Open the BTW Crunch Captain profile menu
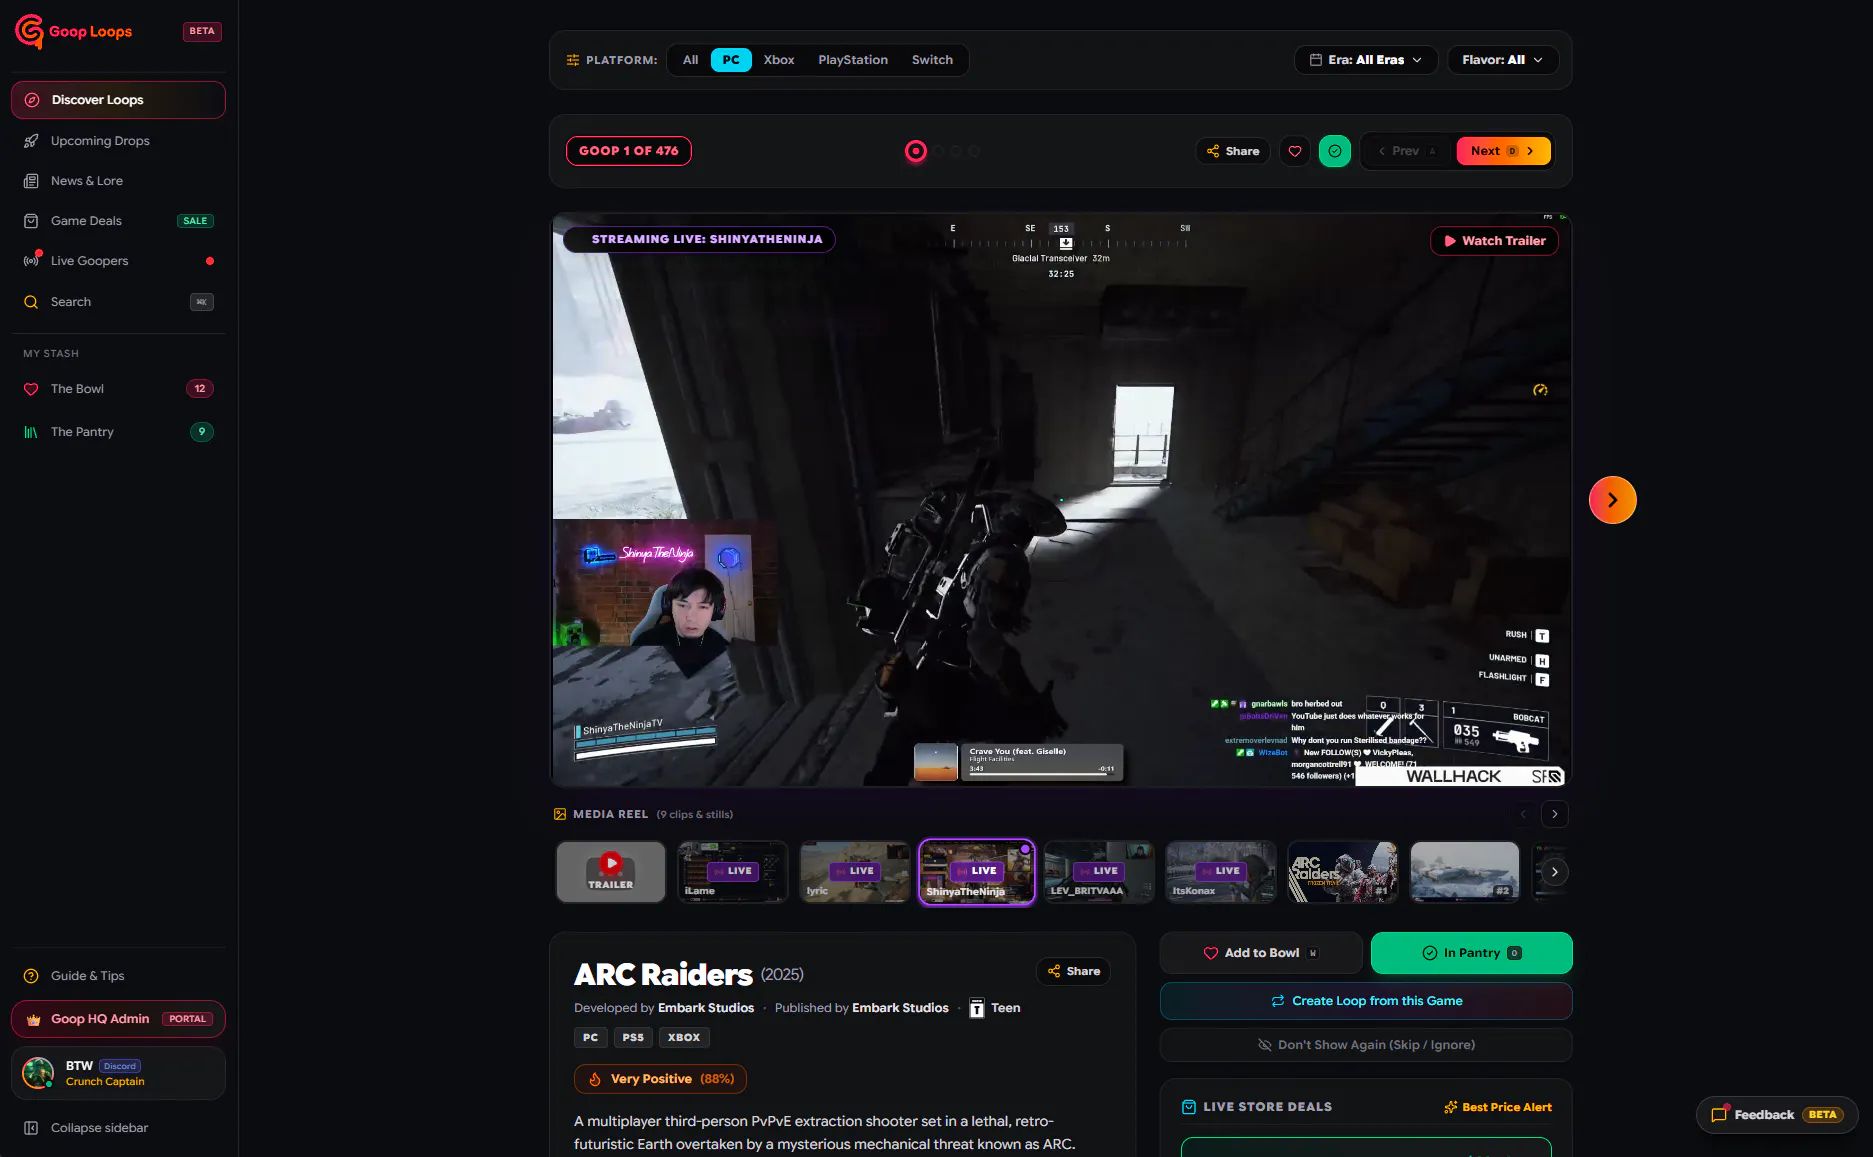1873x1157 pixels. (x=118, y=1073)
